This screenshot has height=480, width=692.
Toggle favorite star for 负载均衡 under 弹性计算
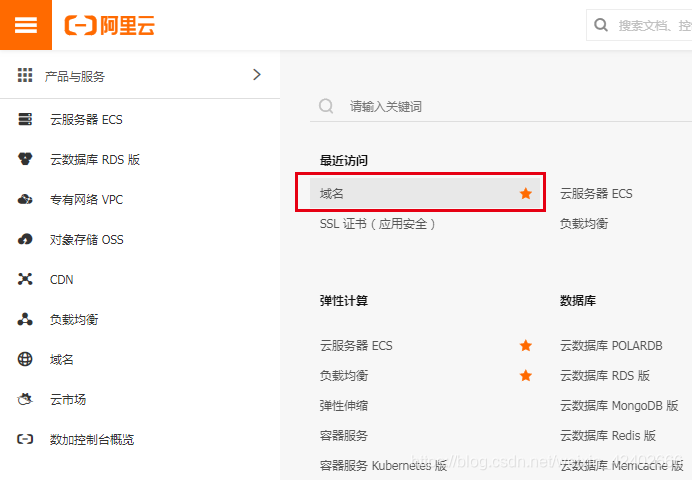(x=526, y=375)
